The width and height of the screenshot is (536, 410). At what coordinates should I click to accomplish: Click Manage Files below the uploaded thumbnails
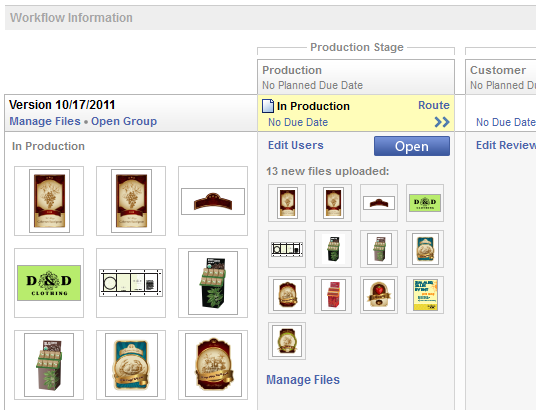[x=303, y=380]
